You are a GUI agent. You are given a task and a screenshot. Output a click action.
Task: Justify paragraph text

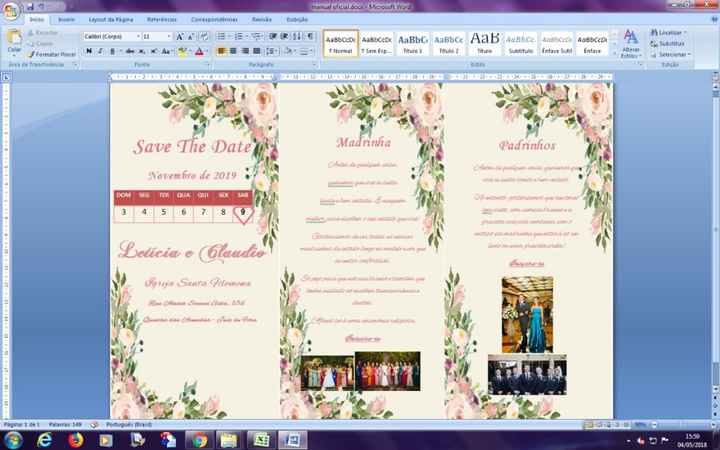coord(257,51)
